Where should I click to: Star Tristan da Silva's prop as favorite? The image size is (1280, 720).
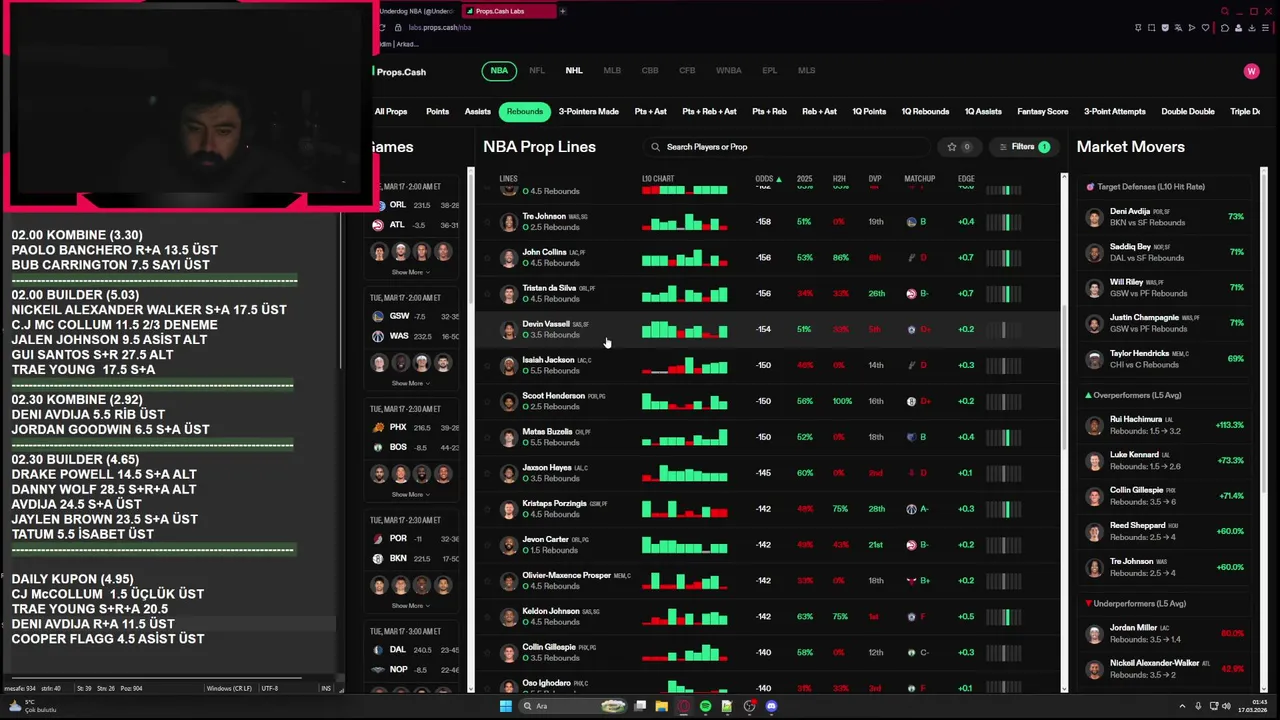[488, 294]
